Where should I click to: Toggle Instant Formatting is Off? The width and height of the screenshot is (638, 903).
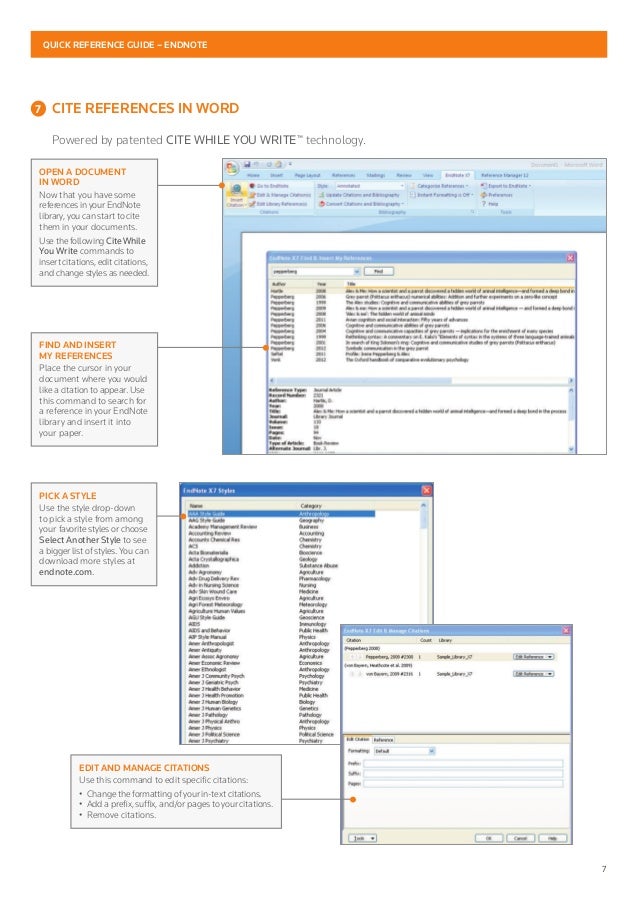click(x=442, y=195)
